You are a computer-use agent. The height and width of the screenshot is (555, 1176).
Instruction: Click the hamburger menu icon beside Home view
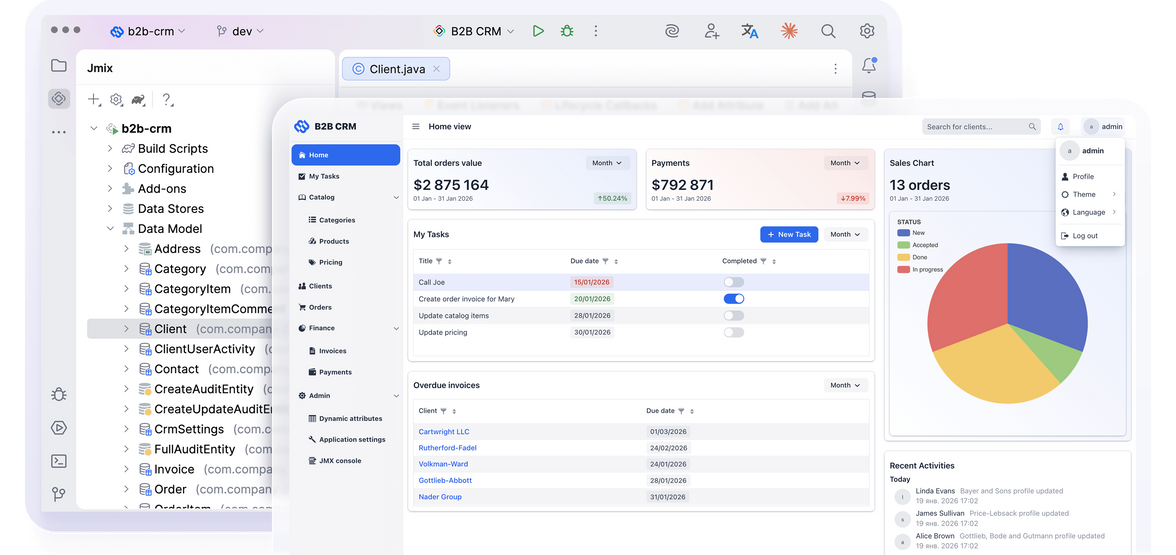click(x=416, y=127)
